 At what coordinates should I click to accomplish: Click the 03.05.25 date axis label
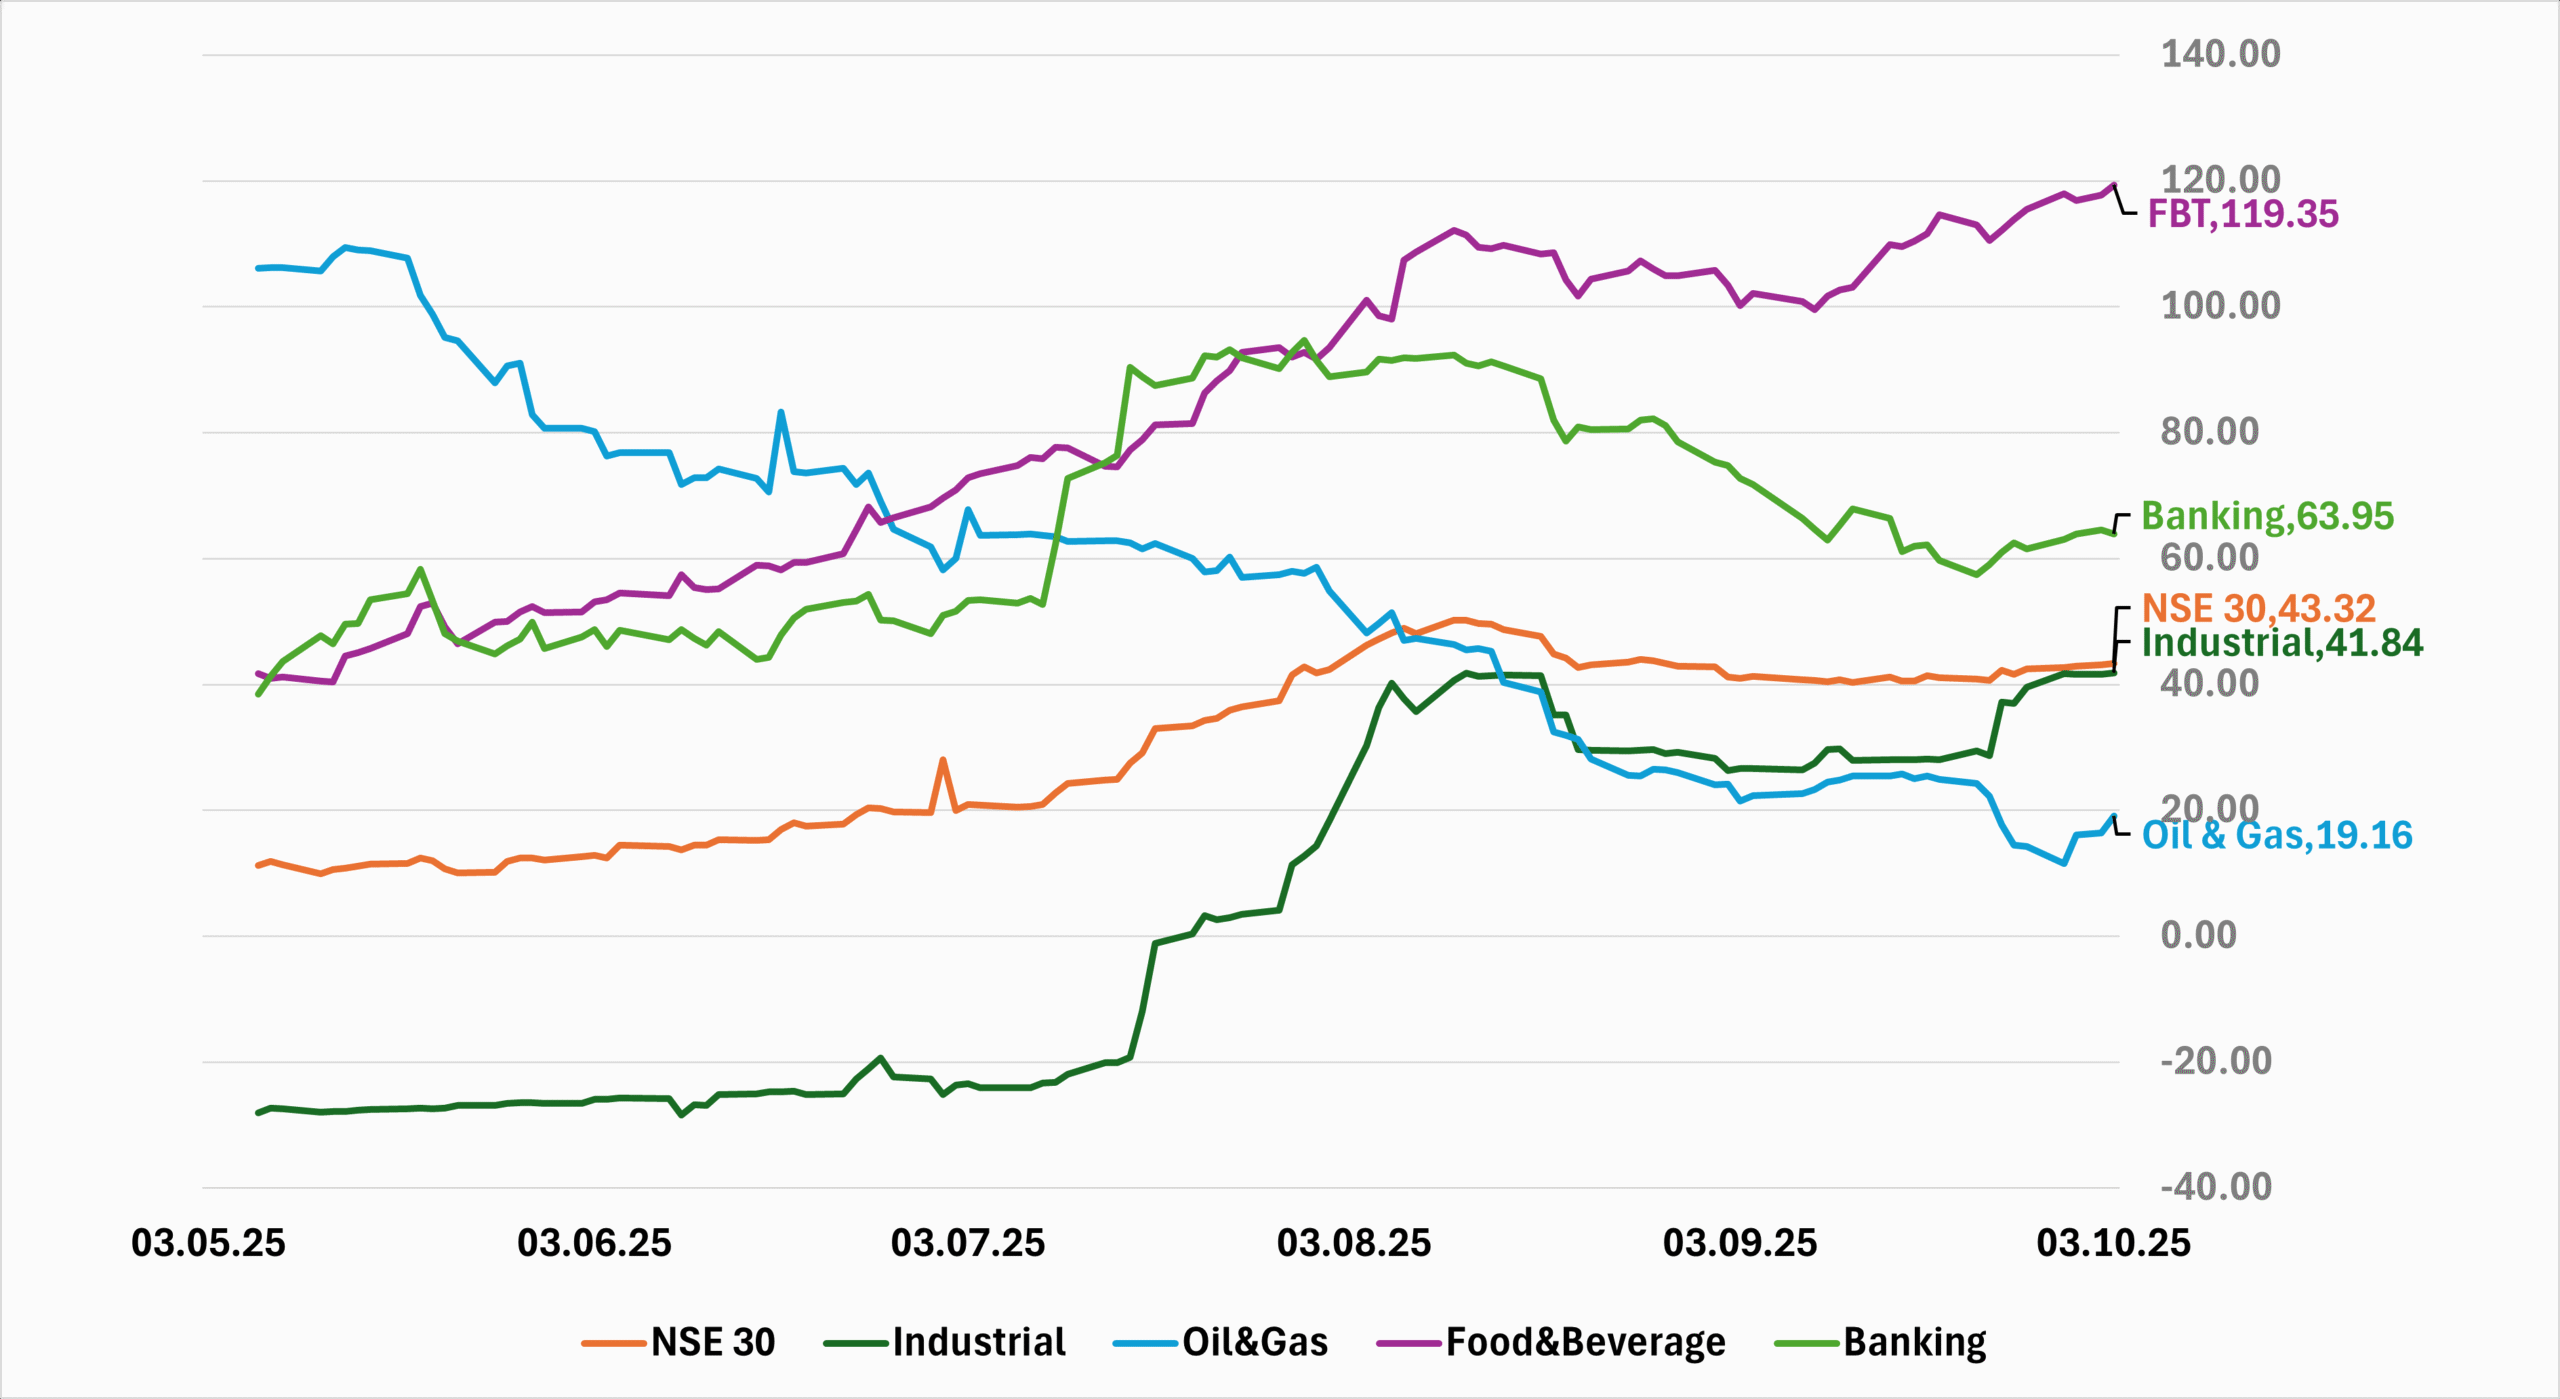coord(208,1243)
